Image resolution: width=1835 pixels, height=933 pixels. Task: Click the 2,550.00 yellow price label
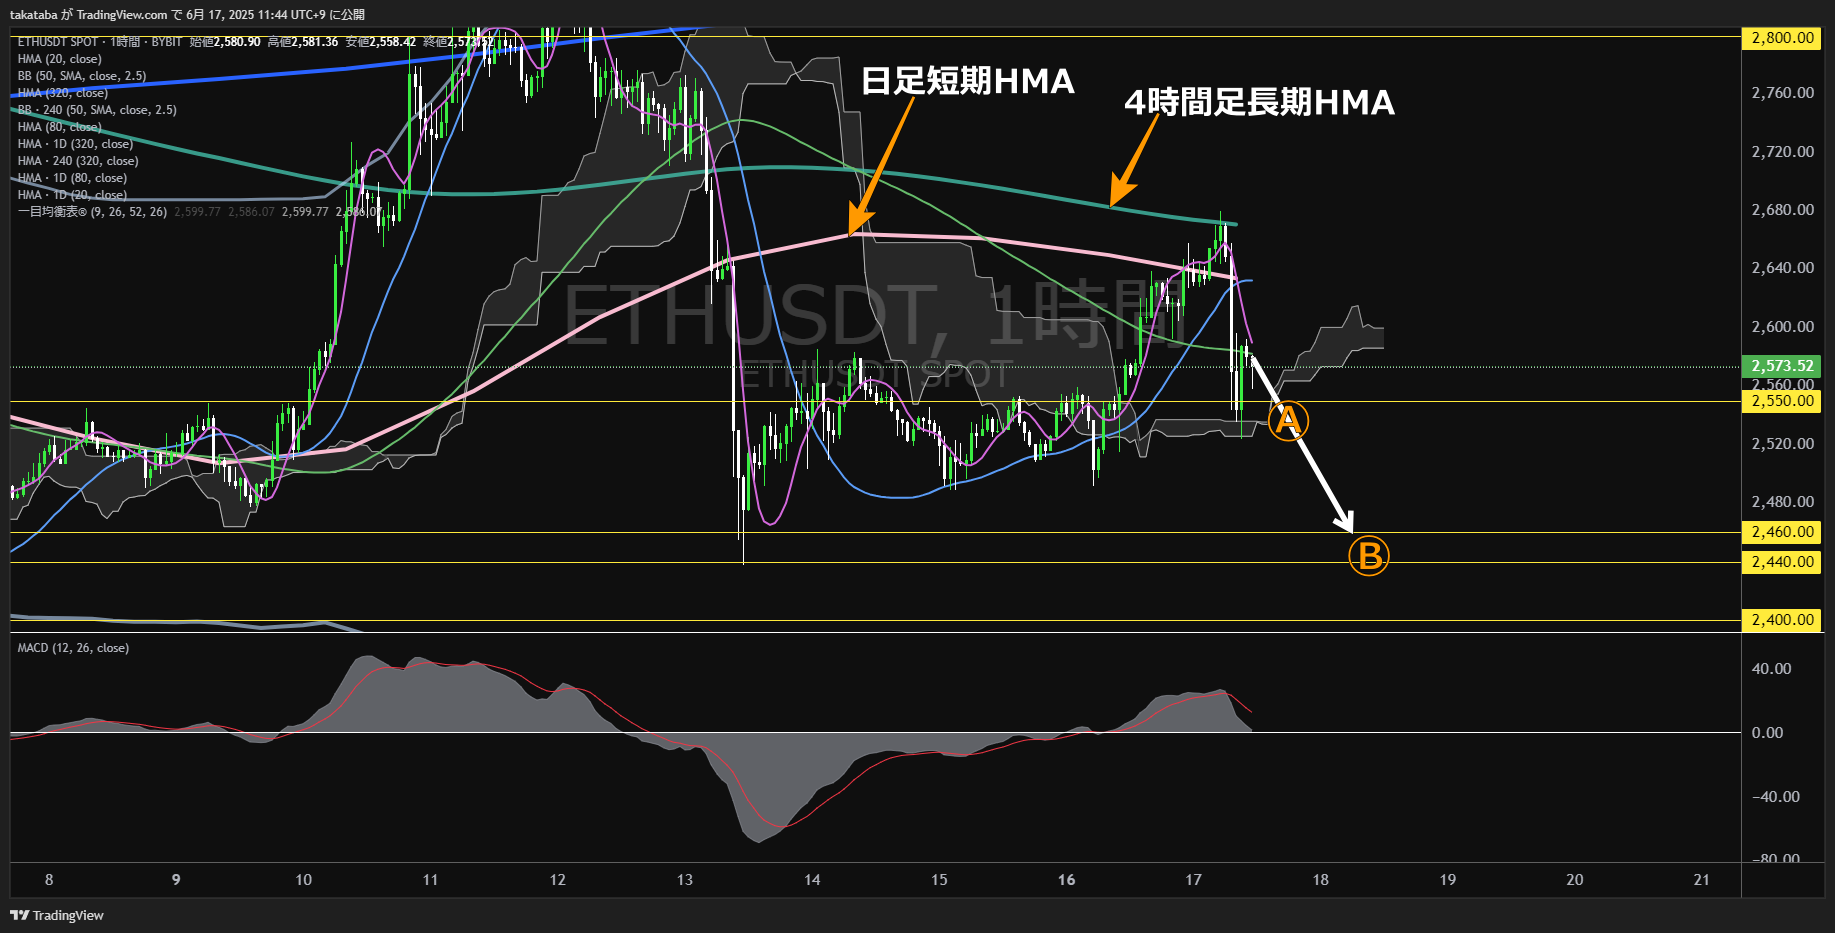(x=1782, y=401)
